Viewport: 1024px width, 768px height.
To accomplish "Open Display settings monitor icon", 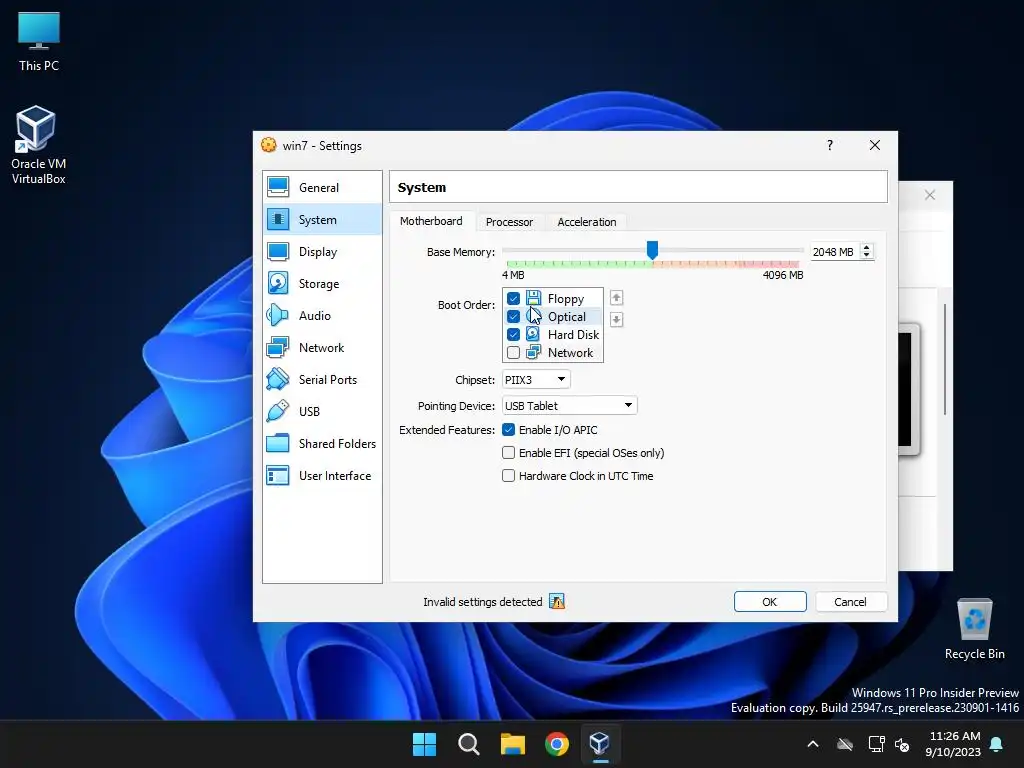I will click(278, 251).
